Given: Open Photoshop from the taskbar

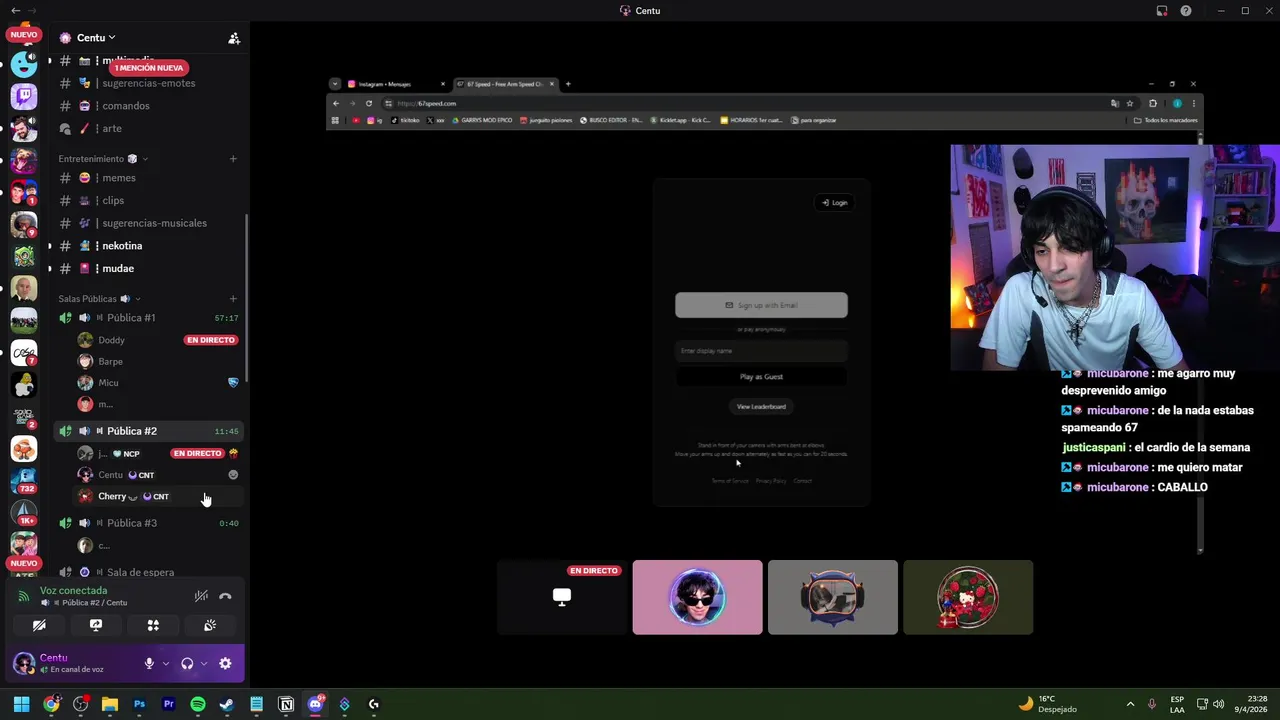Looking at the screenshot, I should (139, 704).
